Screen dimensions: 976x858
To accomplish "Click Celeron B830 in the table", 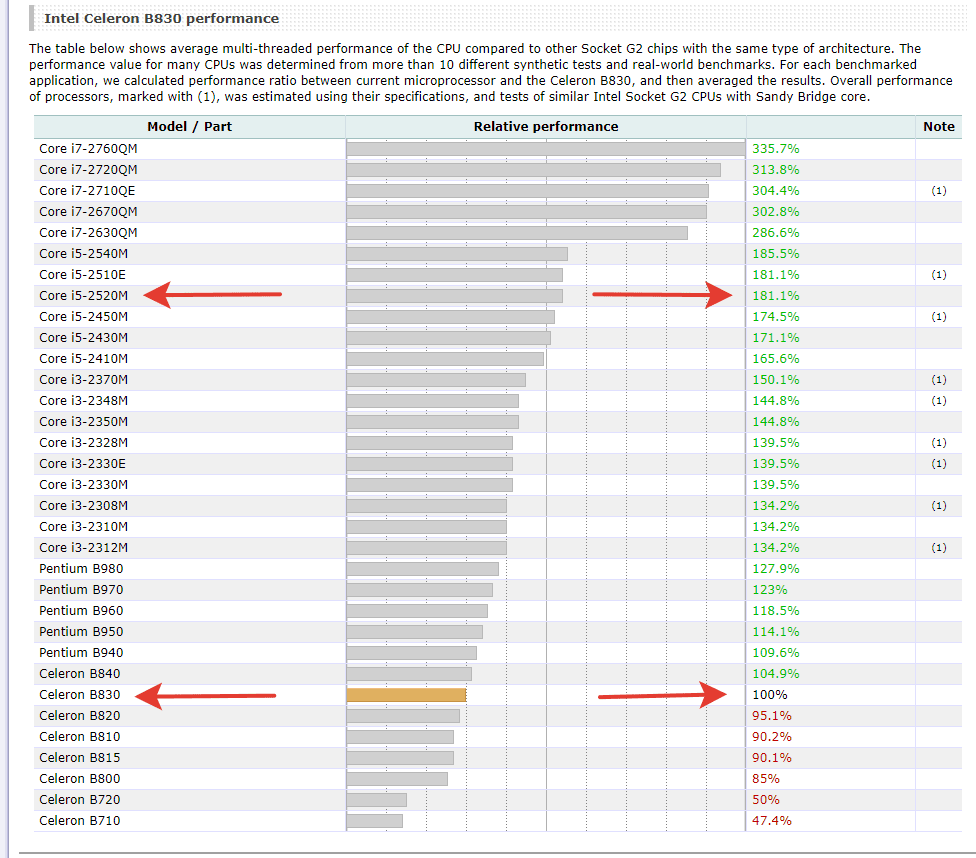I will pyautogui.click(x=80, y=695).
